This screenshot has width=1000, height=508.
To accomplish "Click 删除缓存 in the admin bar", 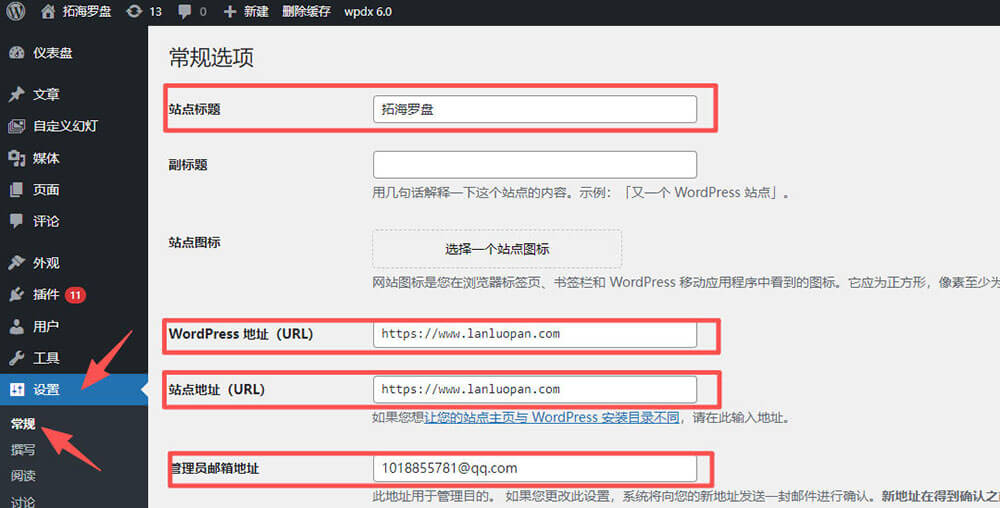I will [306, 12].
